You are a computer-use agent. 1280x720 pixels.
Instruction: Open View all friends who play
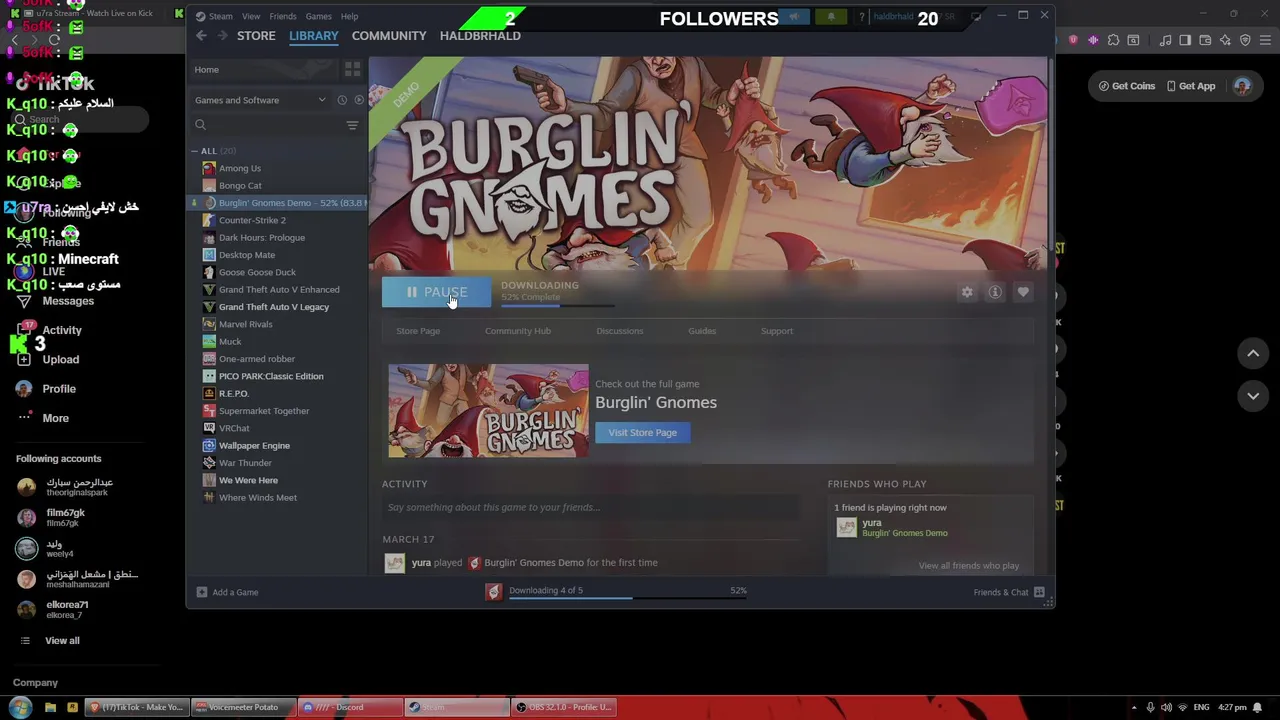[969, 566]
